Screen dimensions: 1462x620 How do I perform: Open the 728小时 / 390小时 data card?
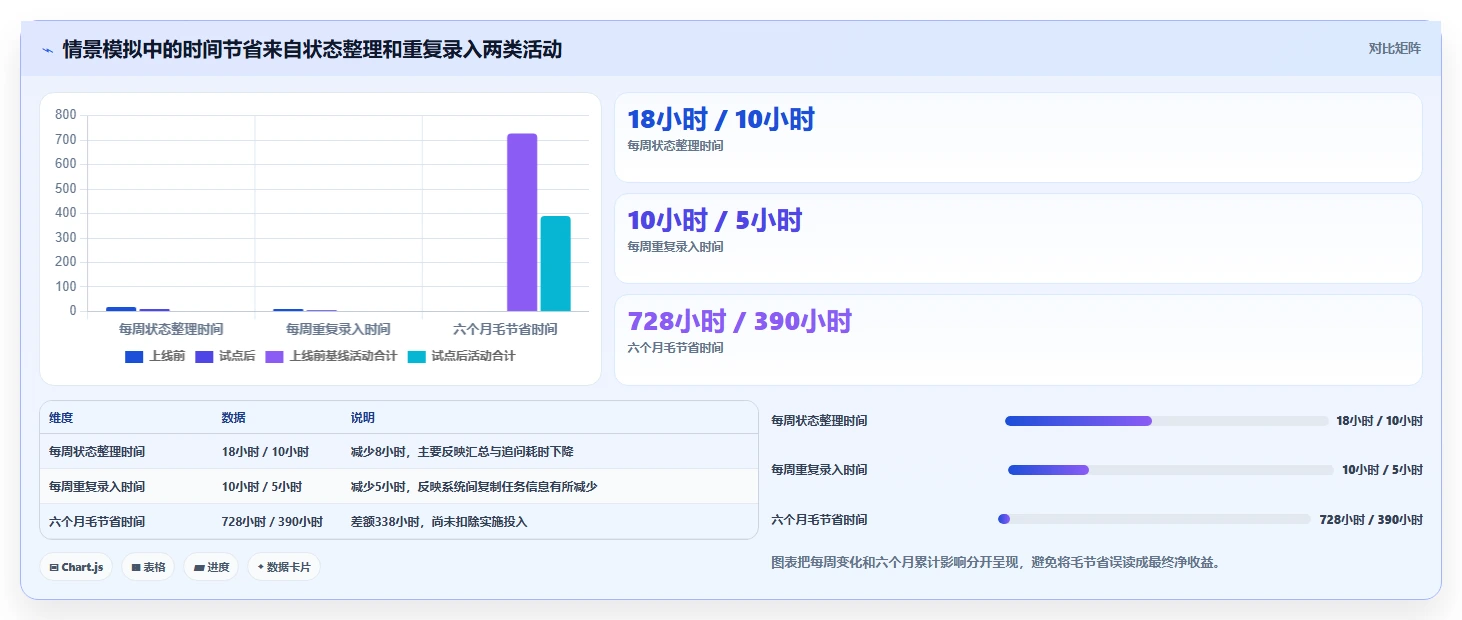pyautogui.click(x=1018, y=339)
